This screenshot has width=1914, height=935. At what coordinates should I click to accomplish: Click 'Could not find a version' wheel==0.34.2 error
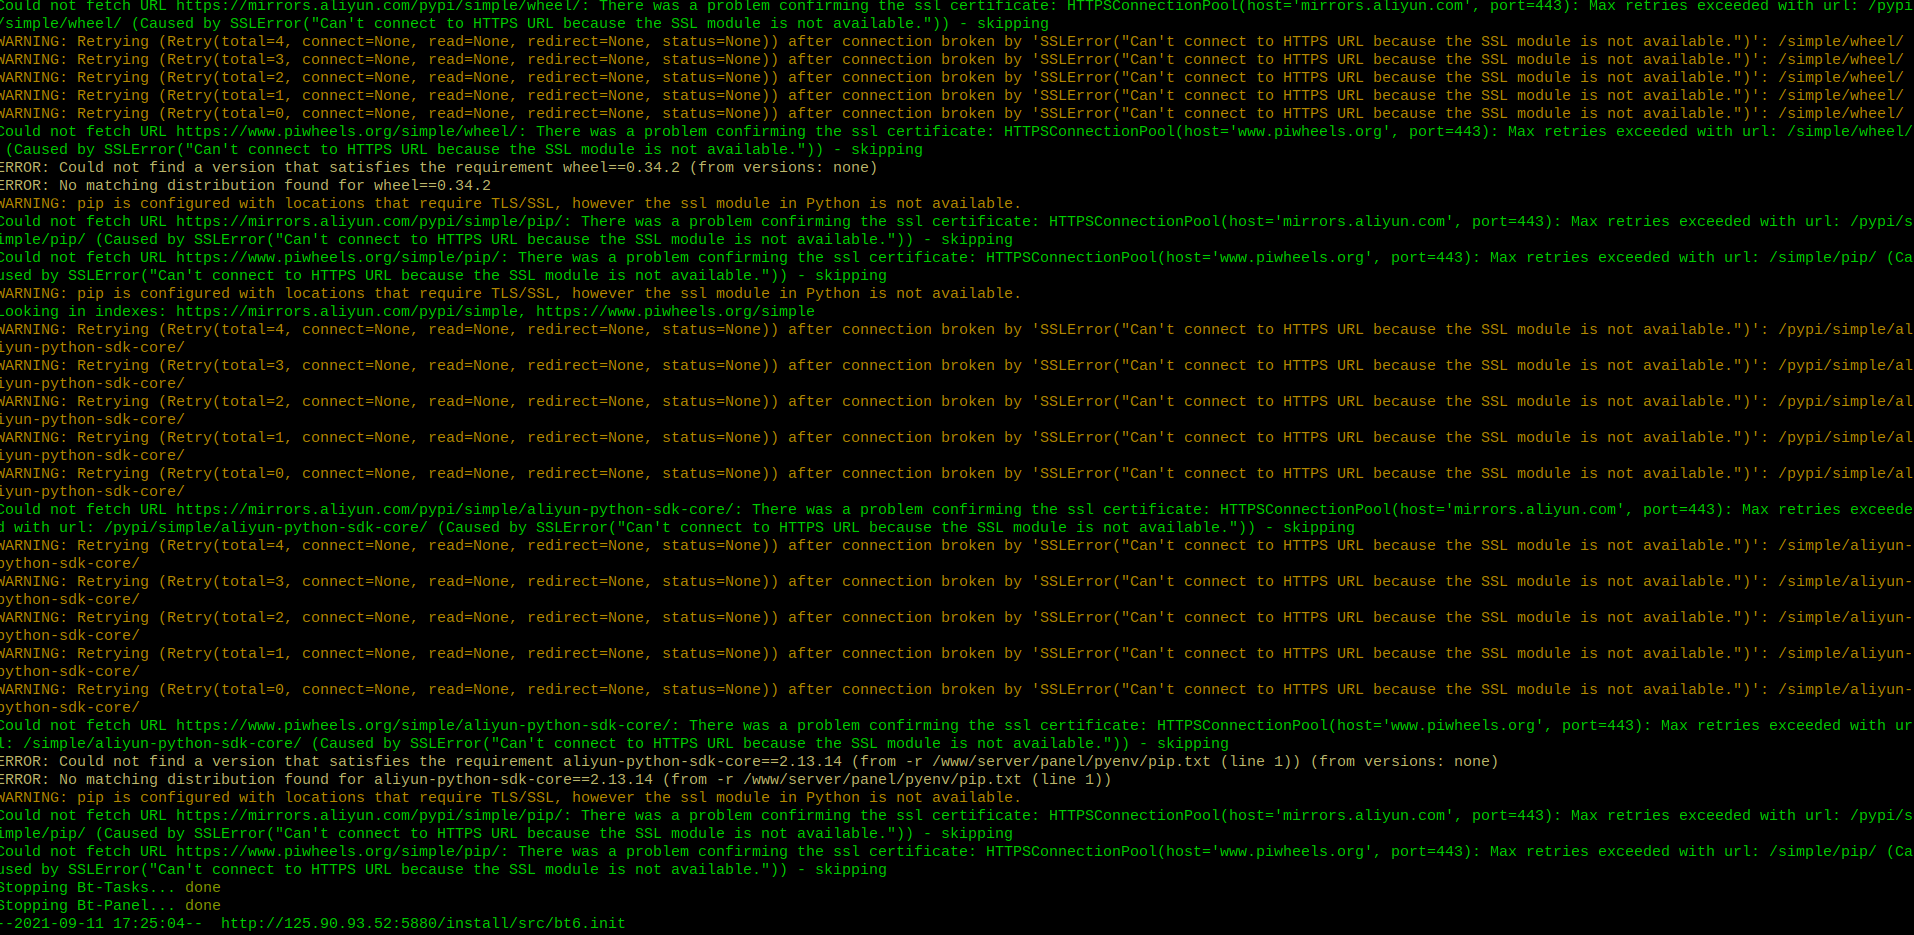point(438,167)
